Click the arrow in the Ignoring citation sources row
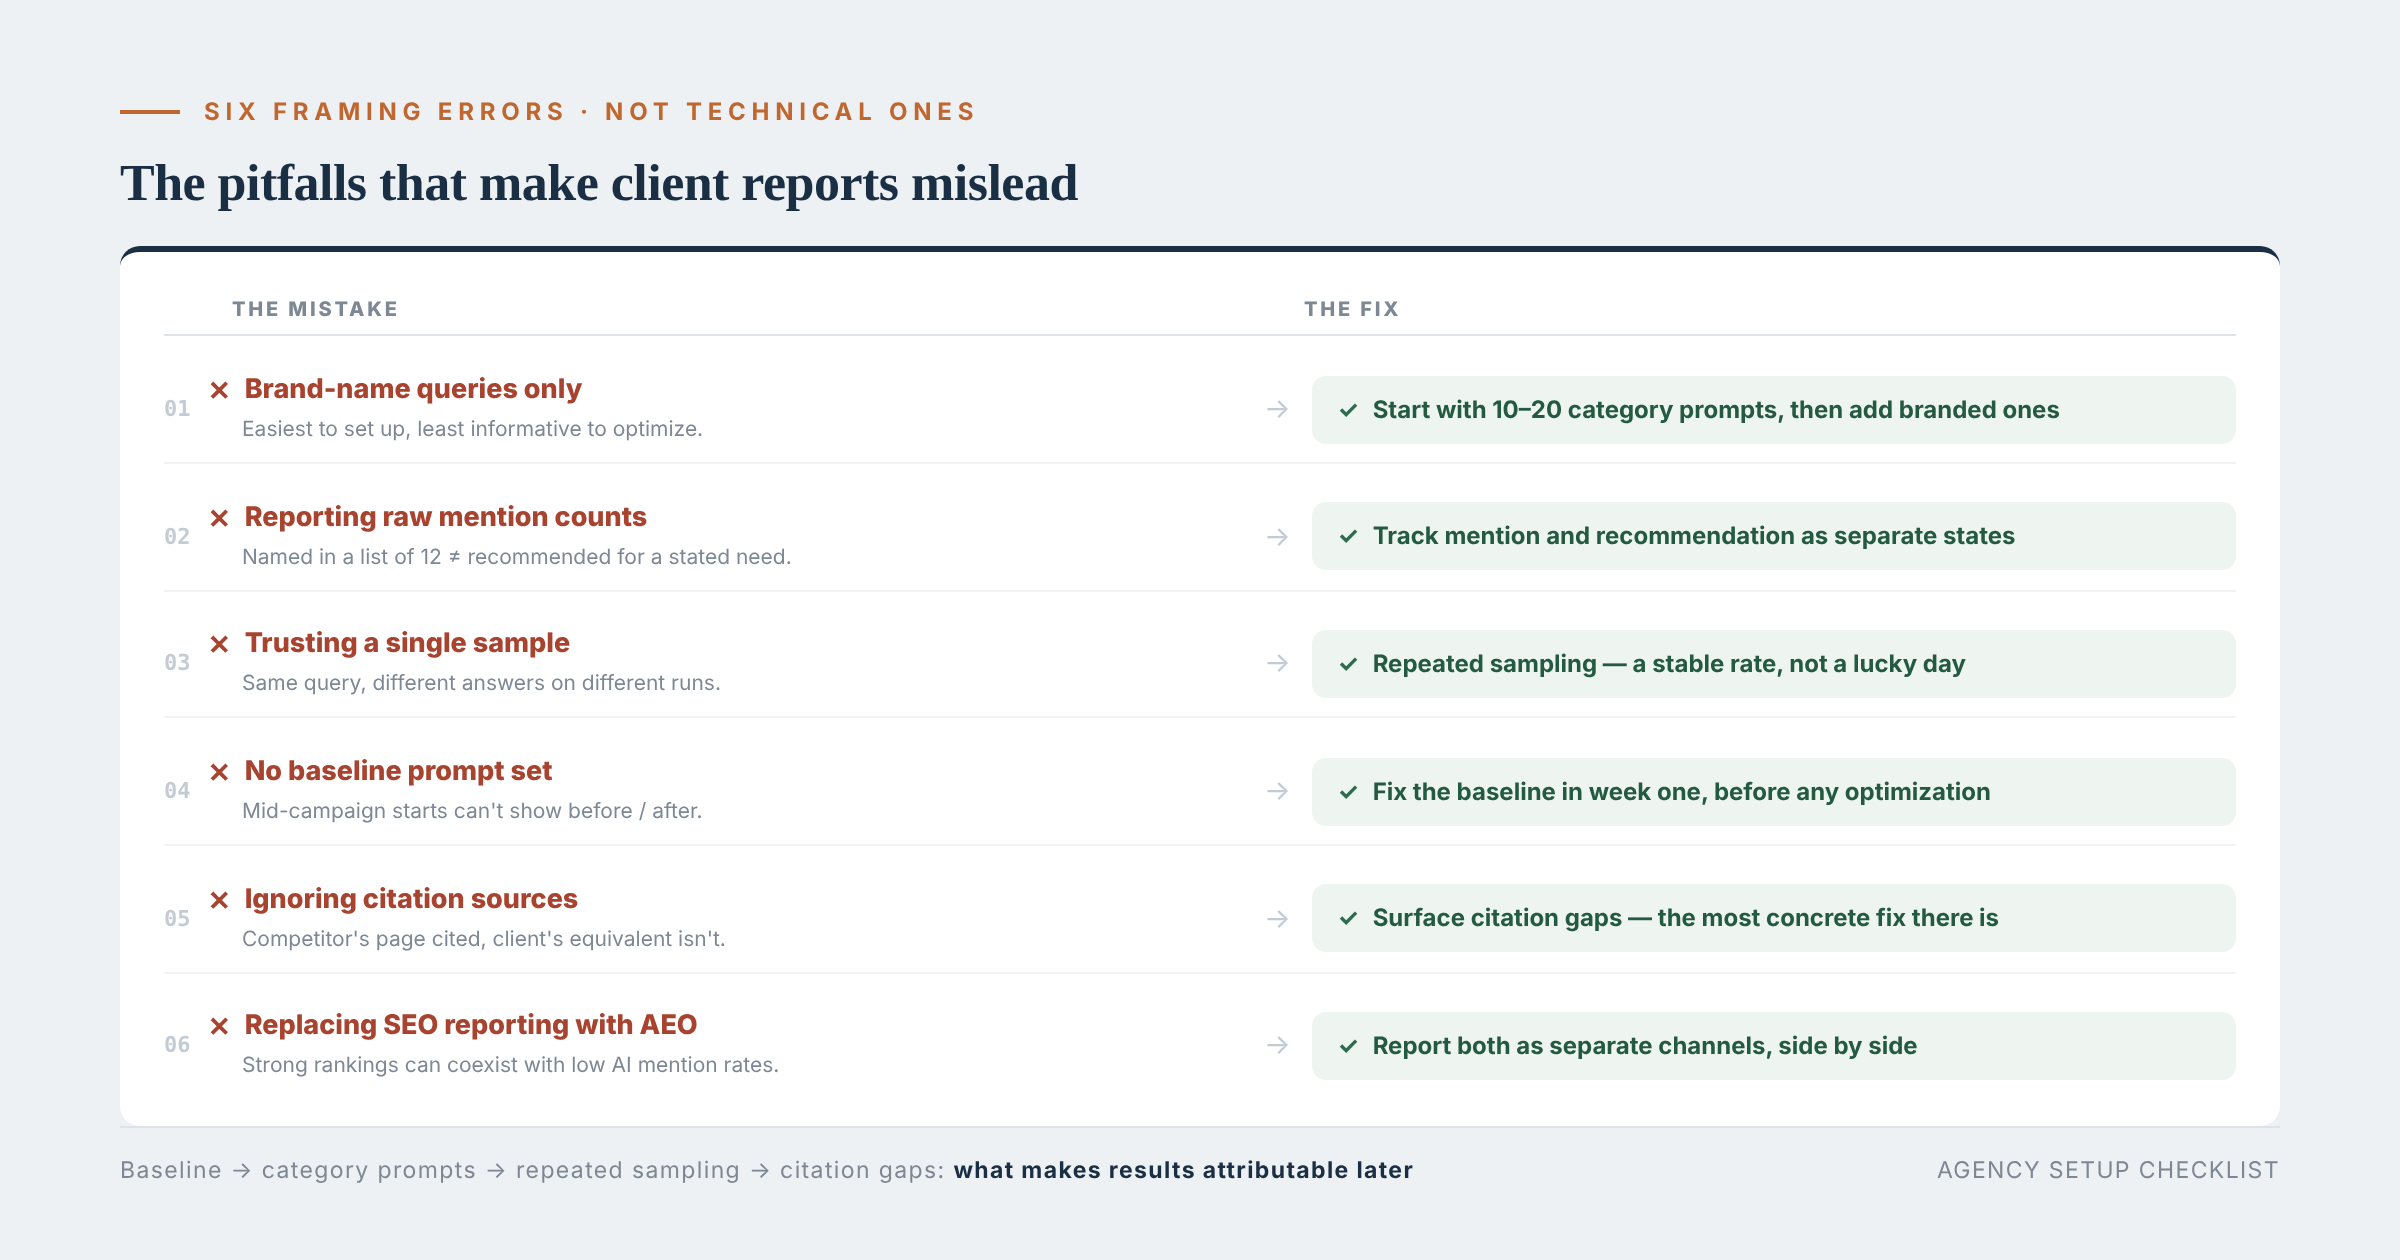Viewport: 2400px width, 1260px height. click(1277, 919)
